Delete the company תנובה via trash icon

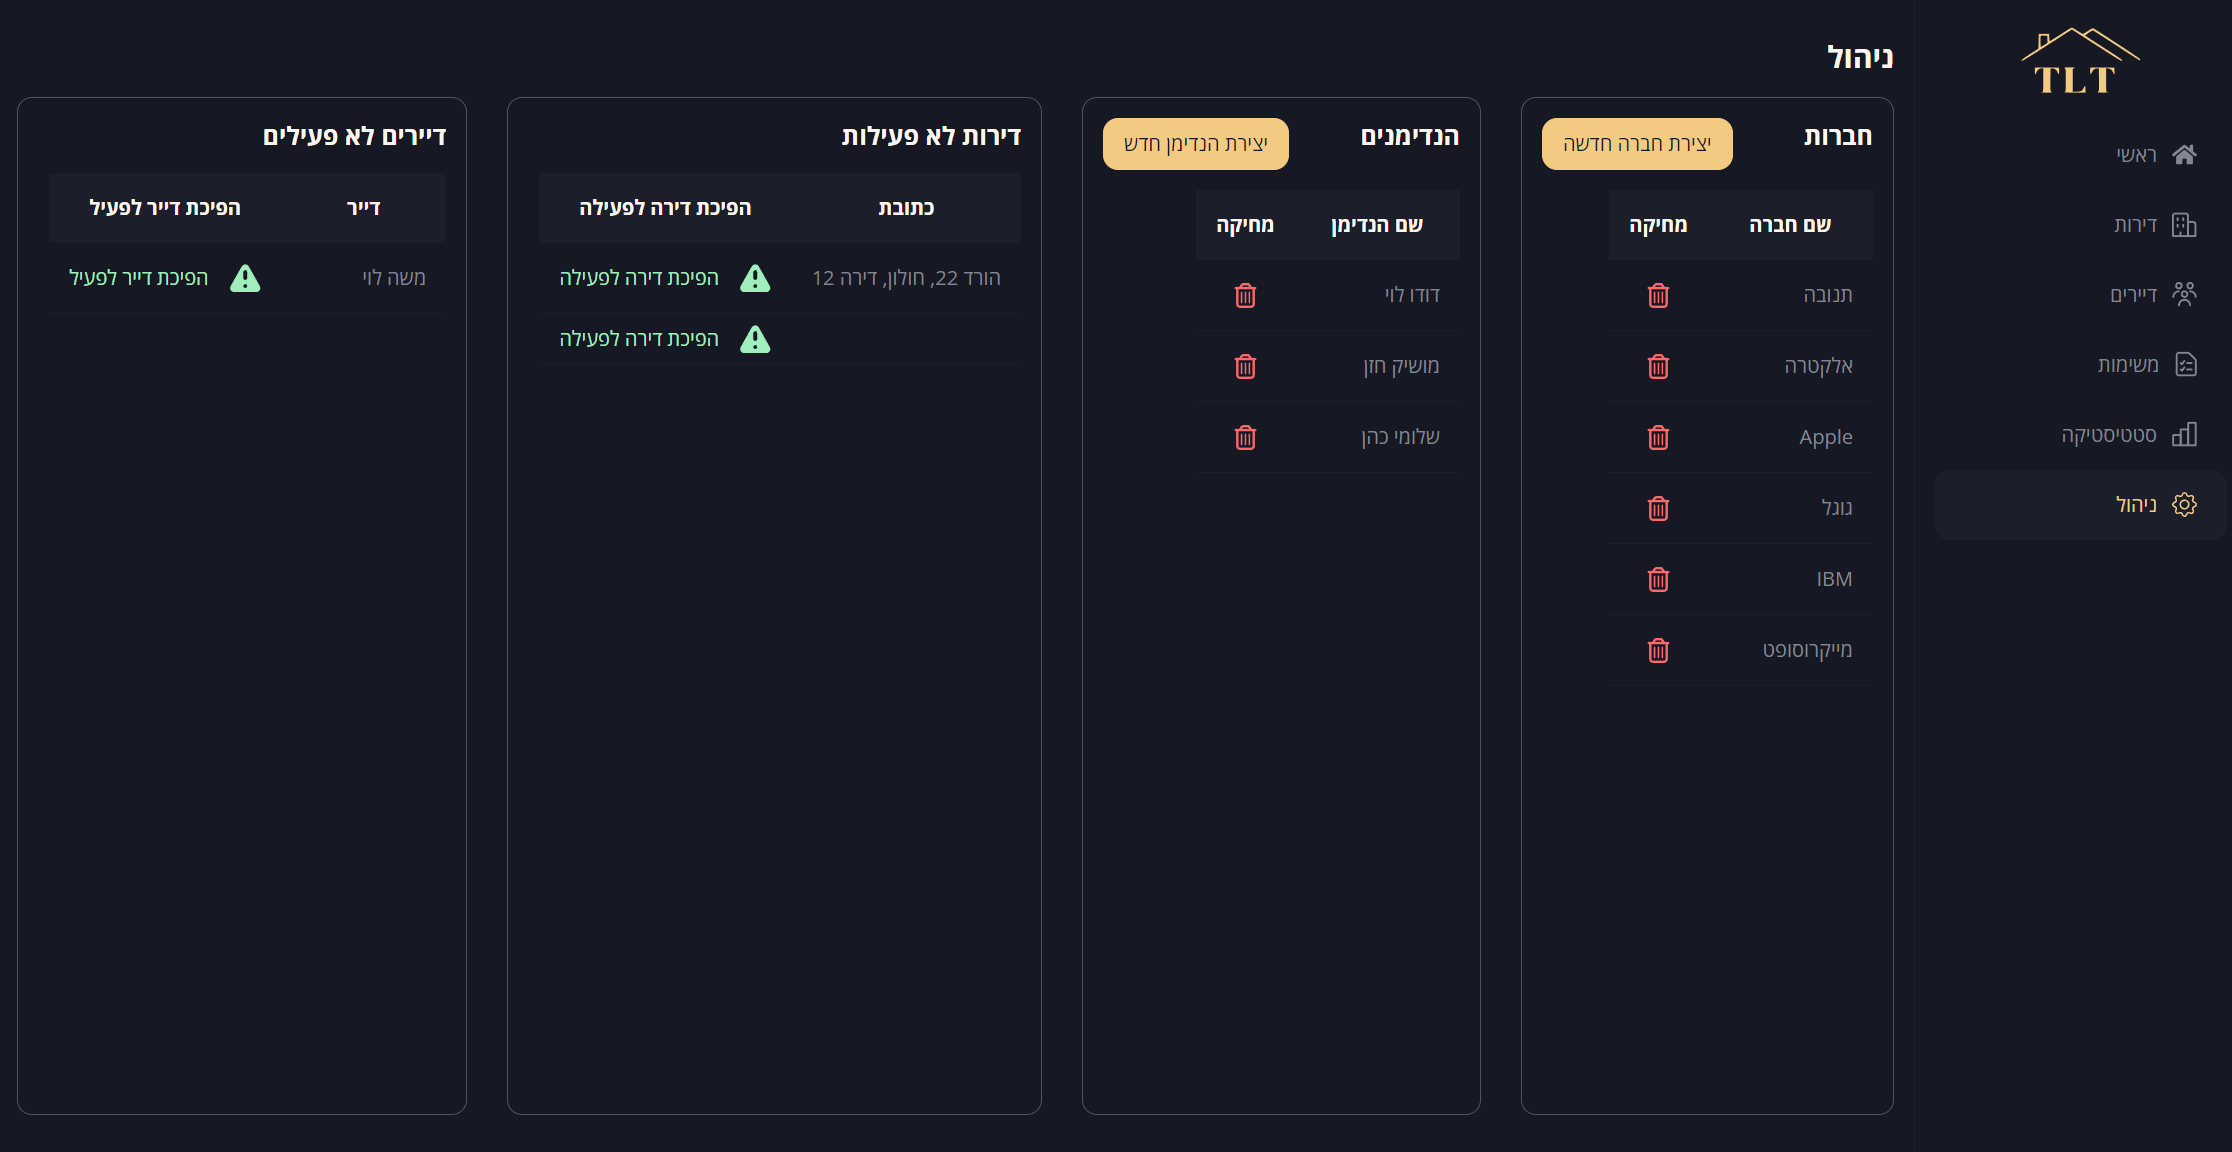1658,295
